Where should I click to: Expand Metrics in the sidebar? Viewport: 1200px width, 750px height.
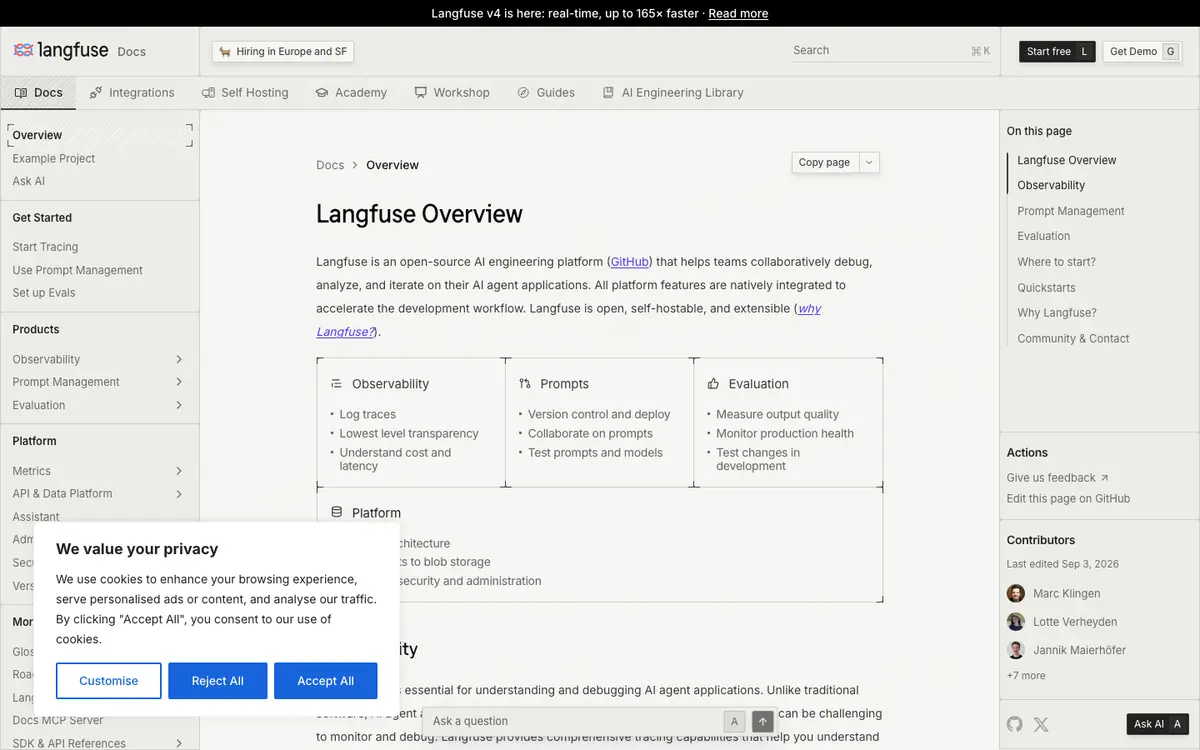pyautogui.click(x=179, y=471)
